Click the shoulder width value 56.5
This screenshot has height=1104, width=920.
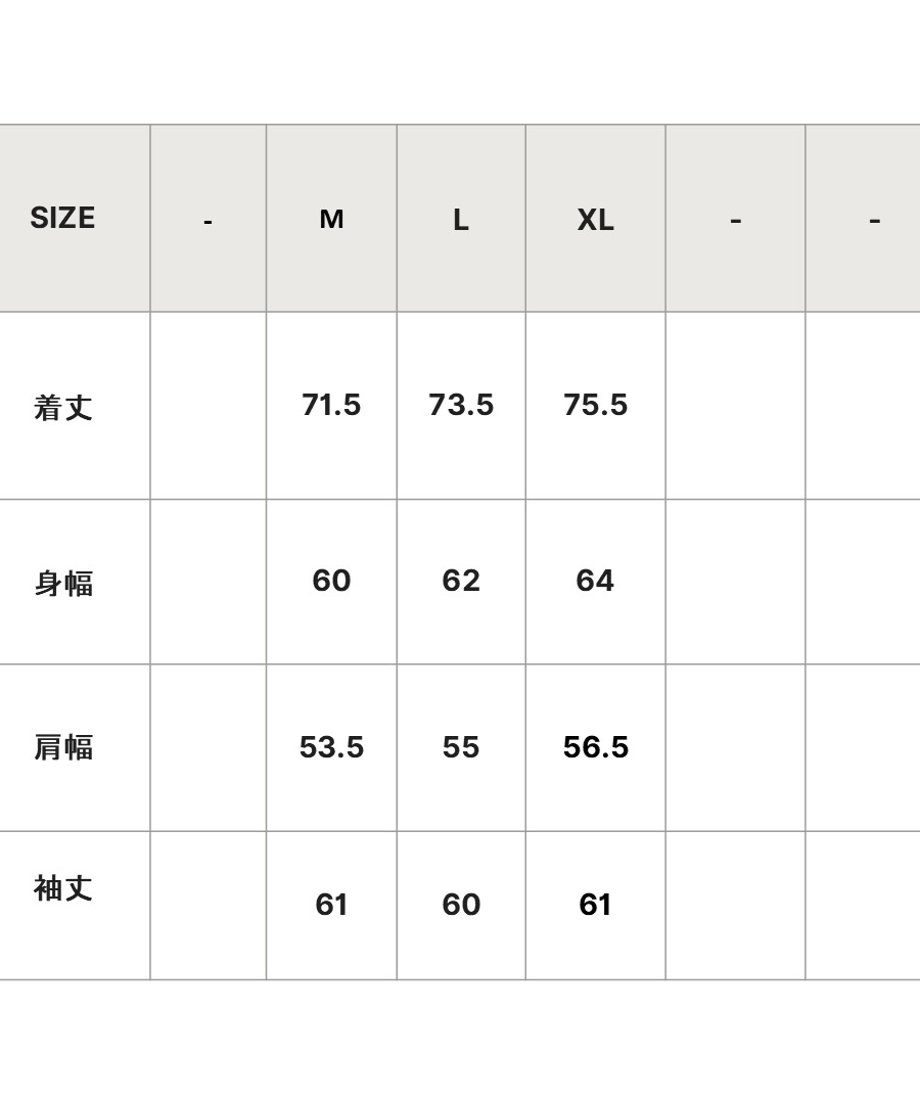click(x=596, y=747)
